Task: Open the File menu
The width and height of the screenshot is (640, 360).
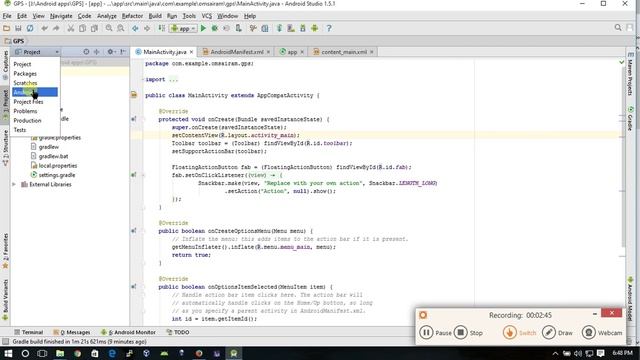Action: coord(7,16)
